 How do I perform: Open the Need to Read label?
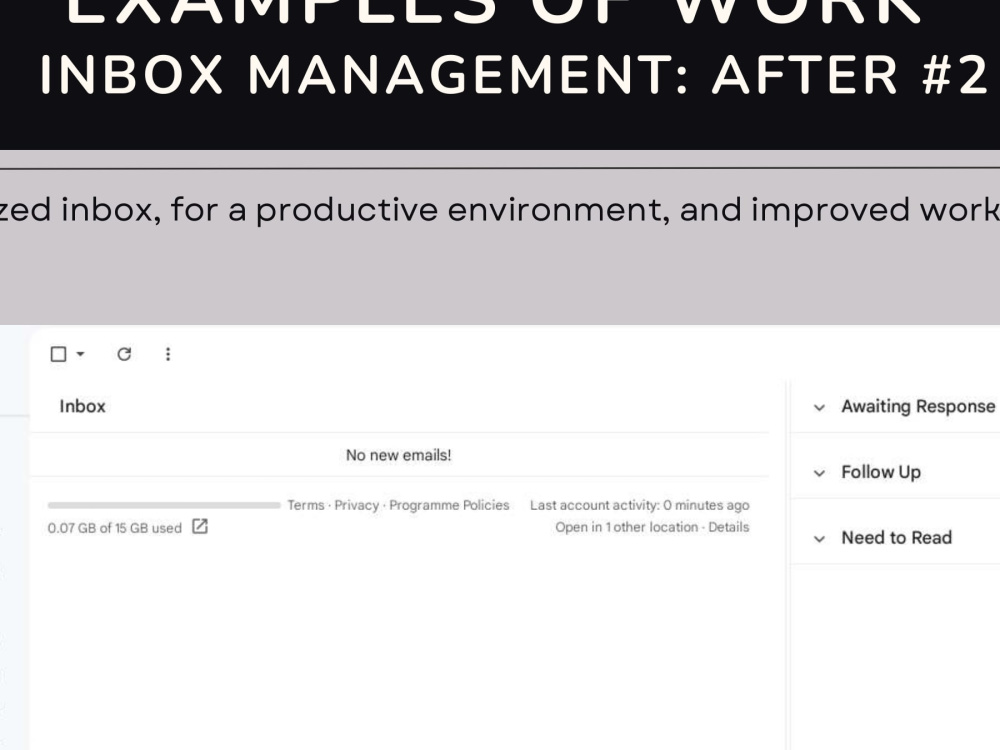pyautogui.click(x=897, y=538)
